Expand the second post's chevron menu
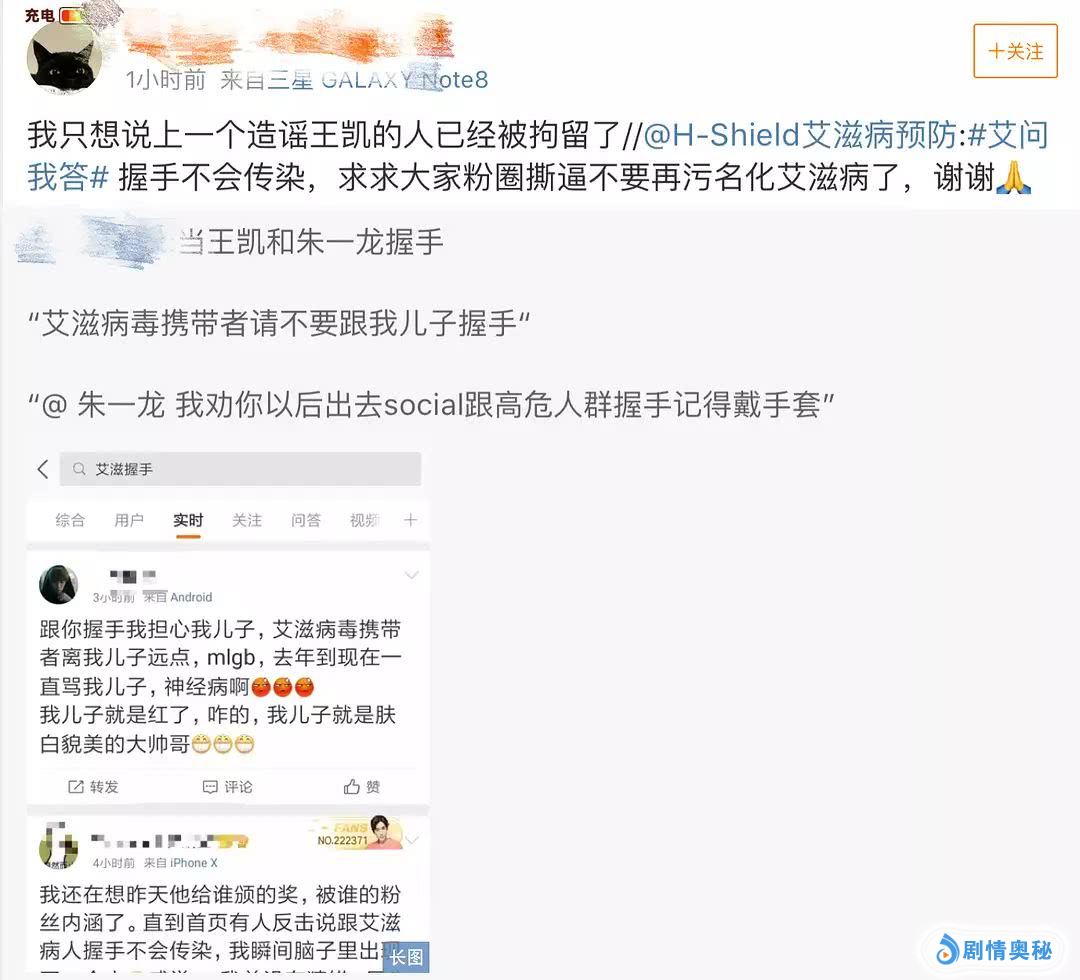Viewport: 1080px width, 980px height. click(412, 840)
